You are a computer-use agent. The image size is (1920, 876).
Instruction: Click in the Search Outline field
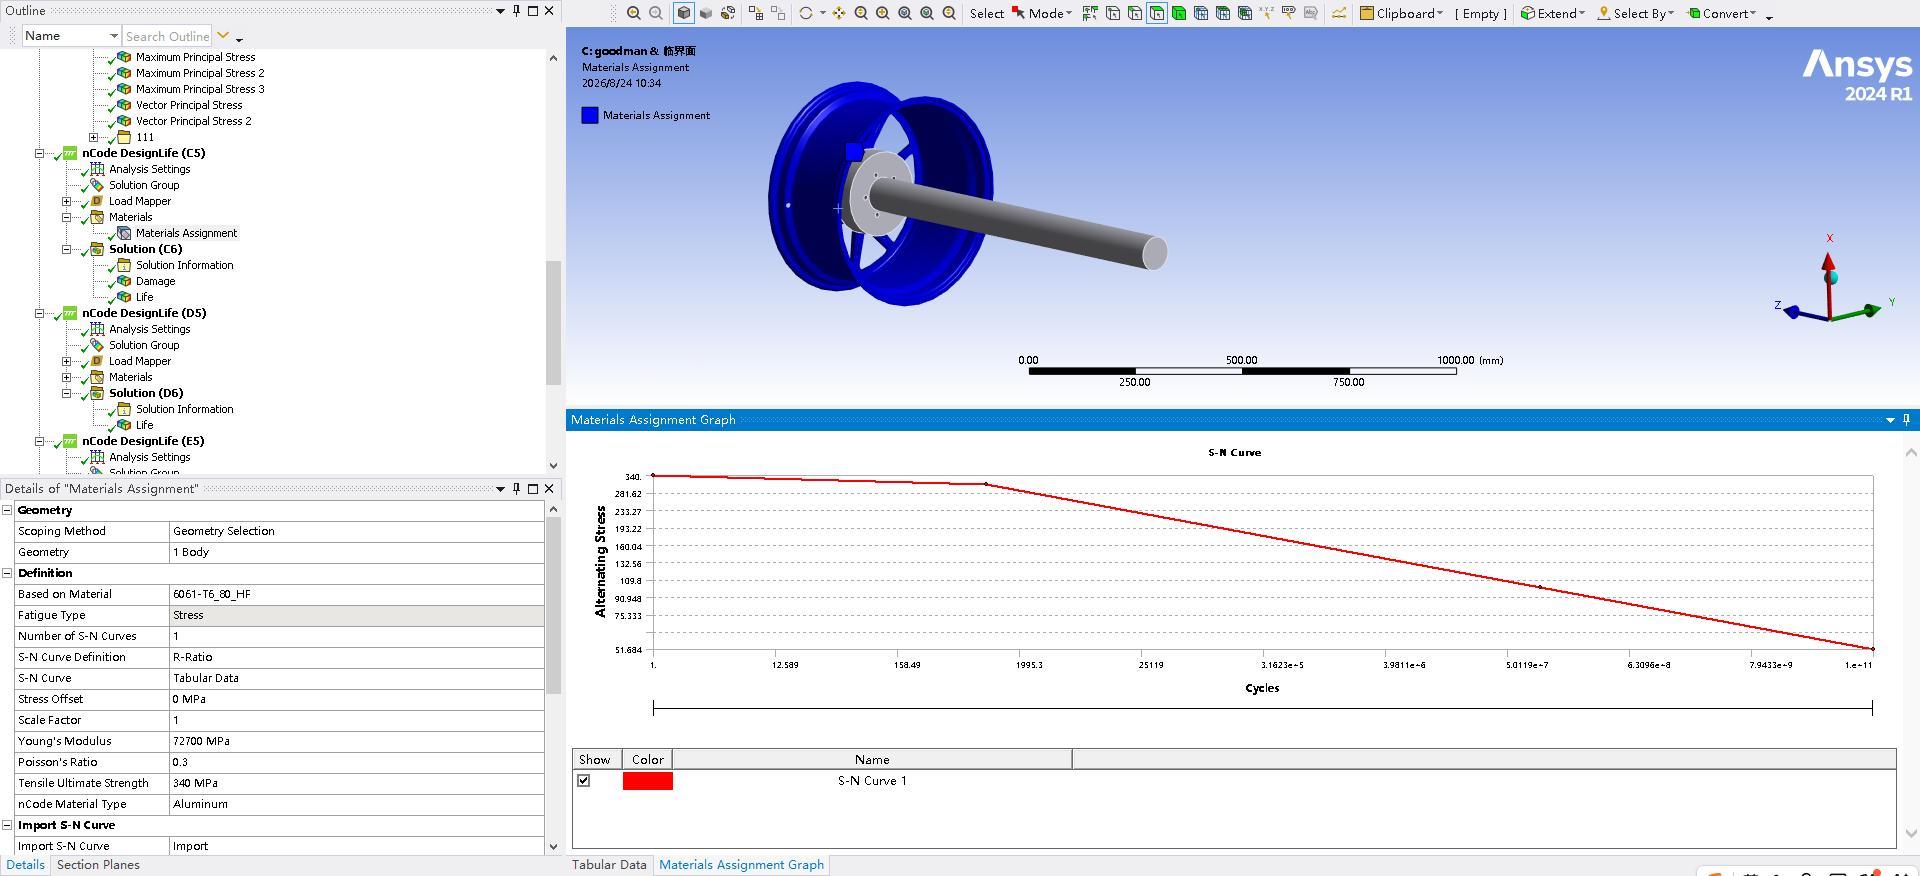pyautogui.click(x=166, y=36)
